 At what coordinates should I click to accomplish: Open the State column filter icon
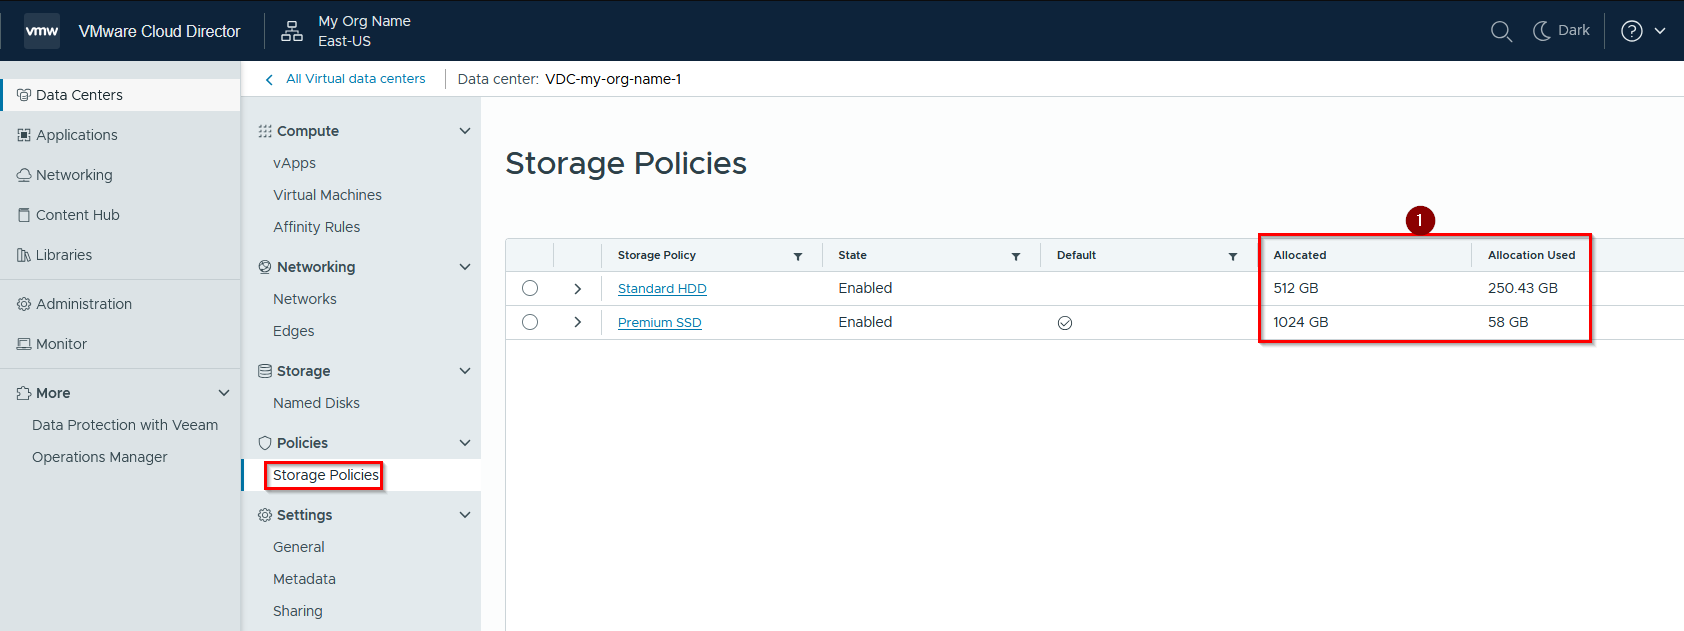(1016, 257)
